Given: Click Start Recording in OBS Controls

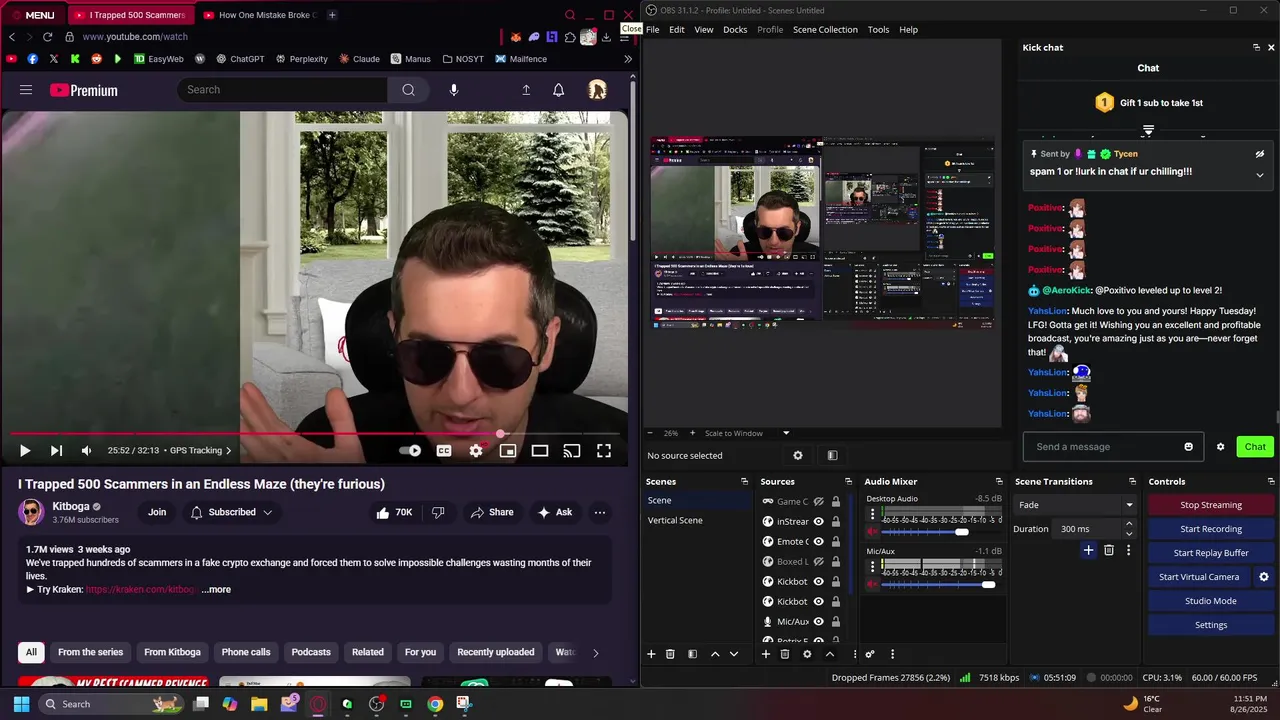Looking at the screenshot, I should click(x=1210, y=529).
